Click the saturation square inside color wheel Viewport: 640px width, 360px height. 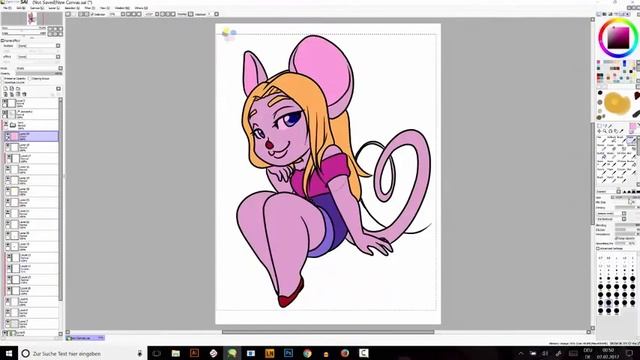[618, 38]
